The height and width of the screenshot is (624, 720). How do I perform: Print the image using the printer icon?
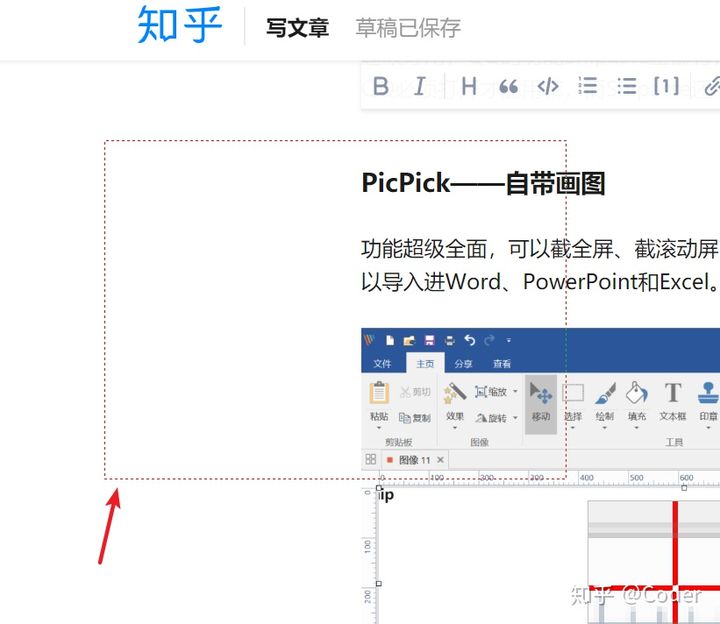[x=450, y=340]
